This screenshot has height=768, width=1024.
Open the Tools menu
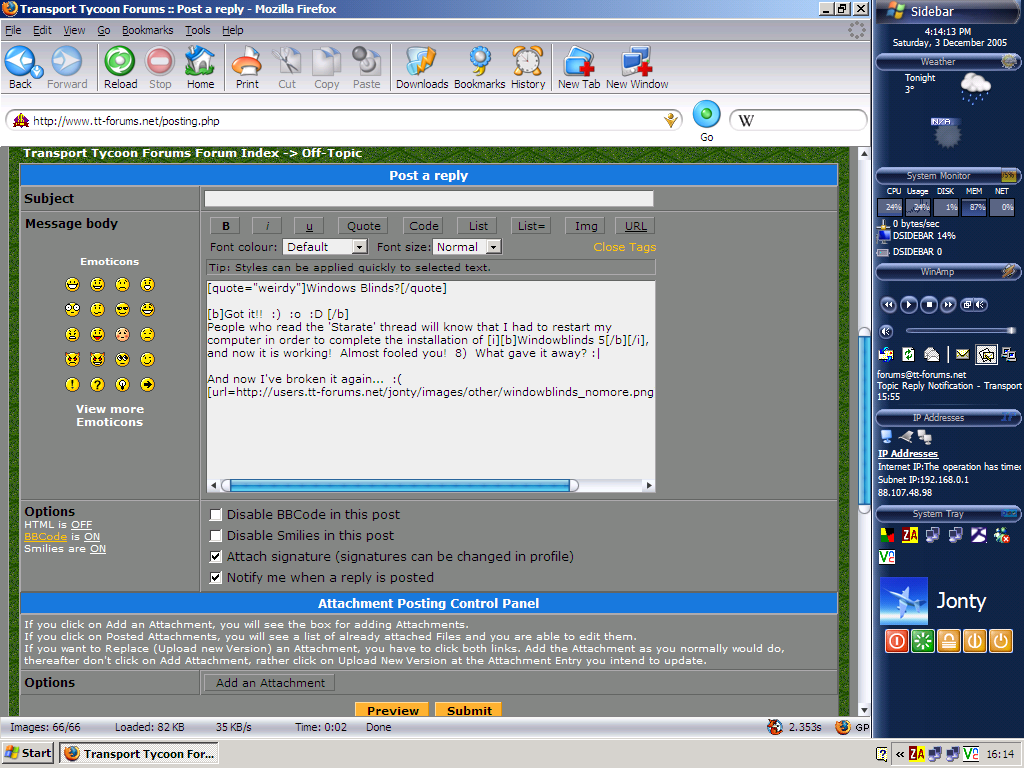coord(197,30)
